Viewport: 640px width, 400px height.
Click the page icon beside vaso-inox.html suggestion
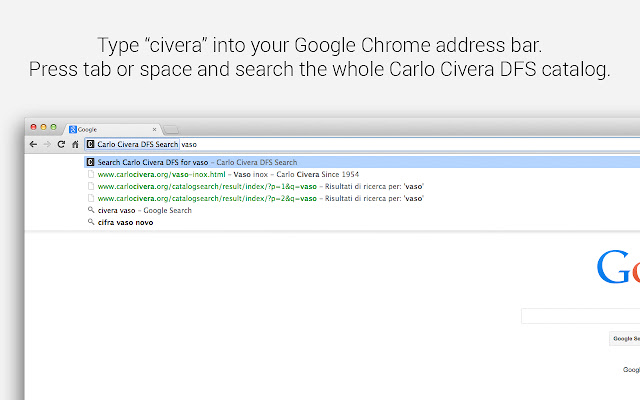(x=91, y=174)
